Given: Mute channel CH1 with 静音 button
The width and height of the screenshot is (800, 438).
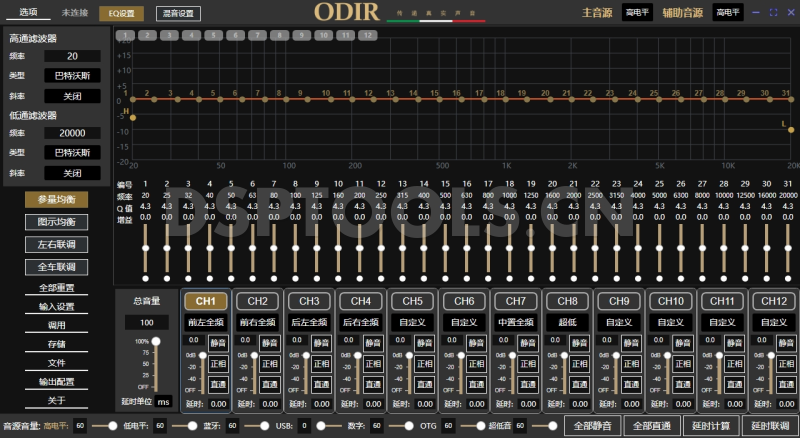Looking at the screenshot, I should pos(217,342).
